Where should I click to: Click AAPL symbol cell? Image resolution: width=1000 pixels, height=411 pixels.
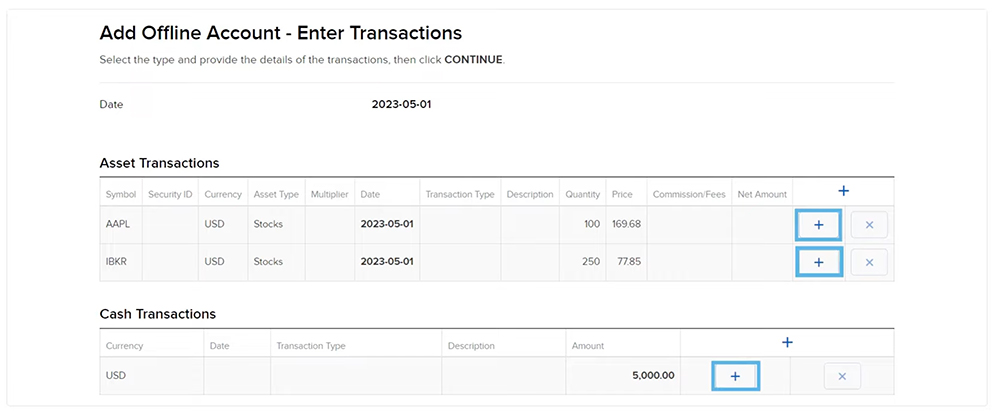pos(118,225)
